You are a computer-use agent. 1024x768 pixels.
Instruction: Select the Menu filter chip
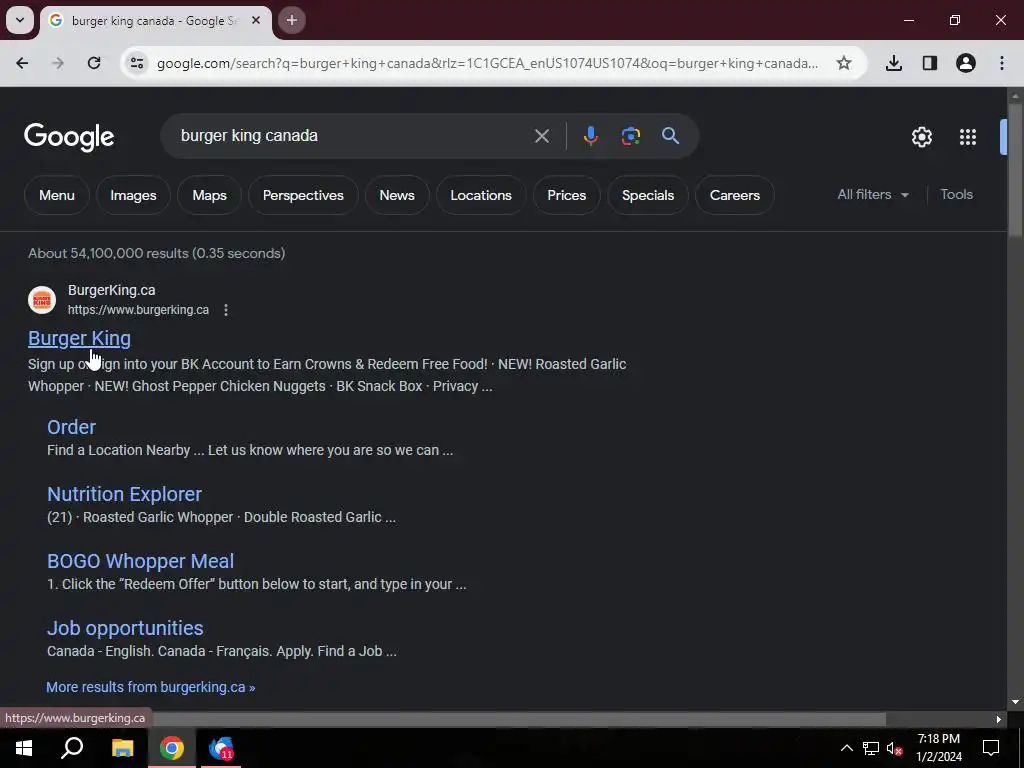[x=57, y=195]
